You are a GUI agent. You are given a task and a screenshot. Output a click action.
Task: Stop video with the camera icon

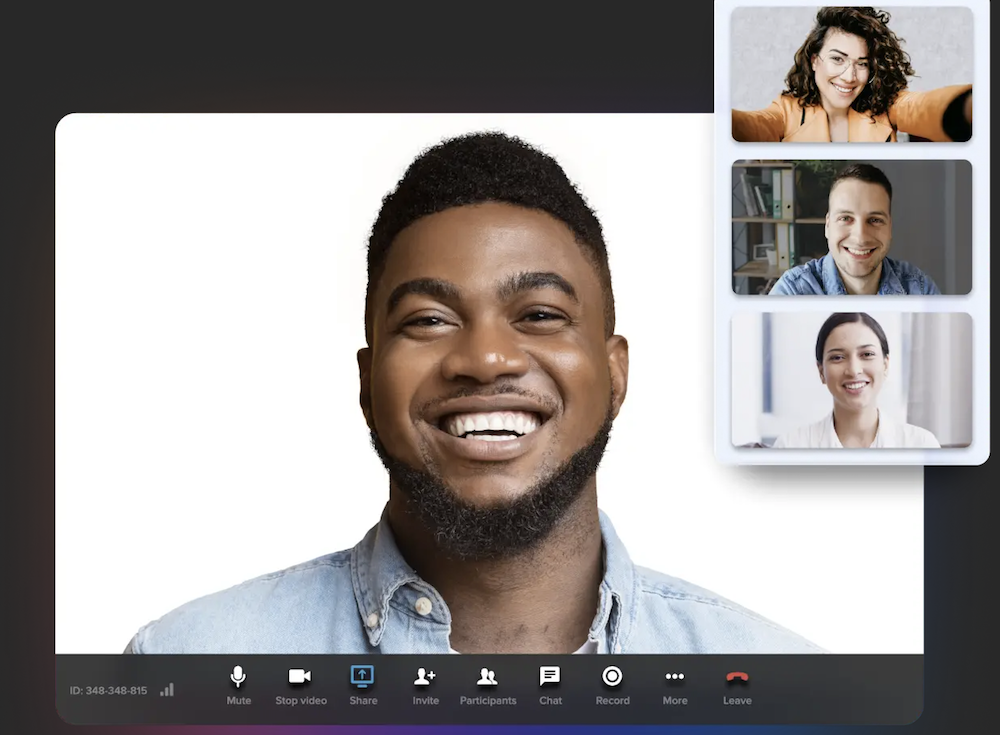tap(300, 685)
